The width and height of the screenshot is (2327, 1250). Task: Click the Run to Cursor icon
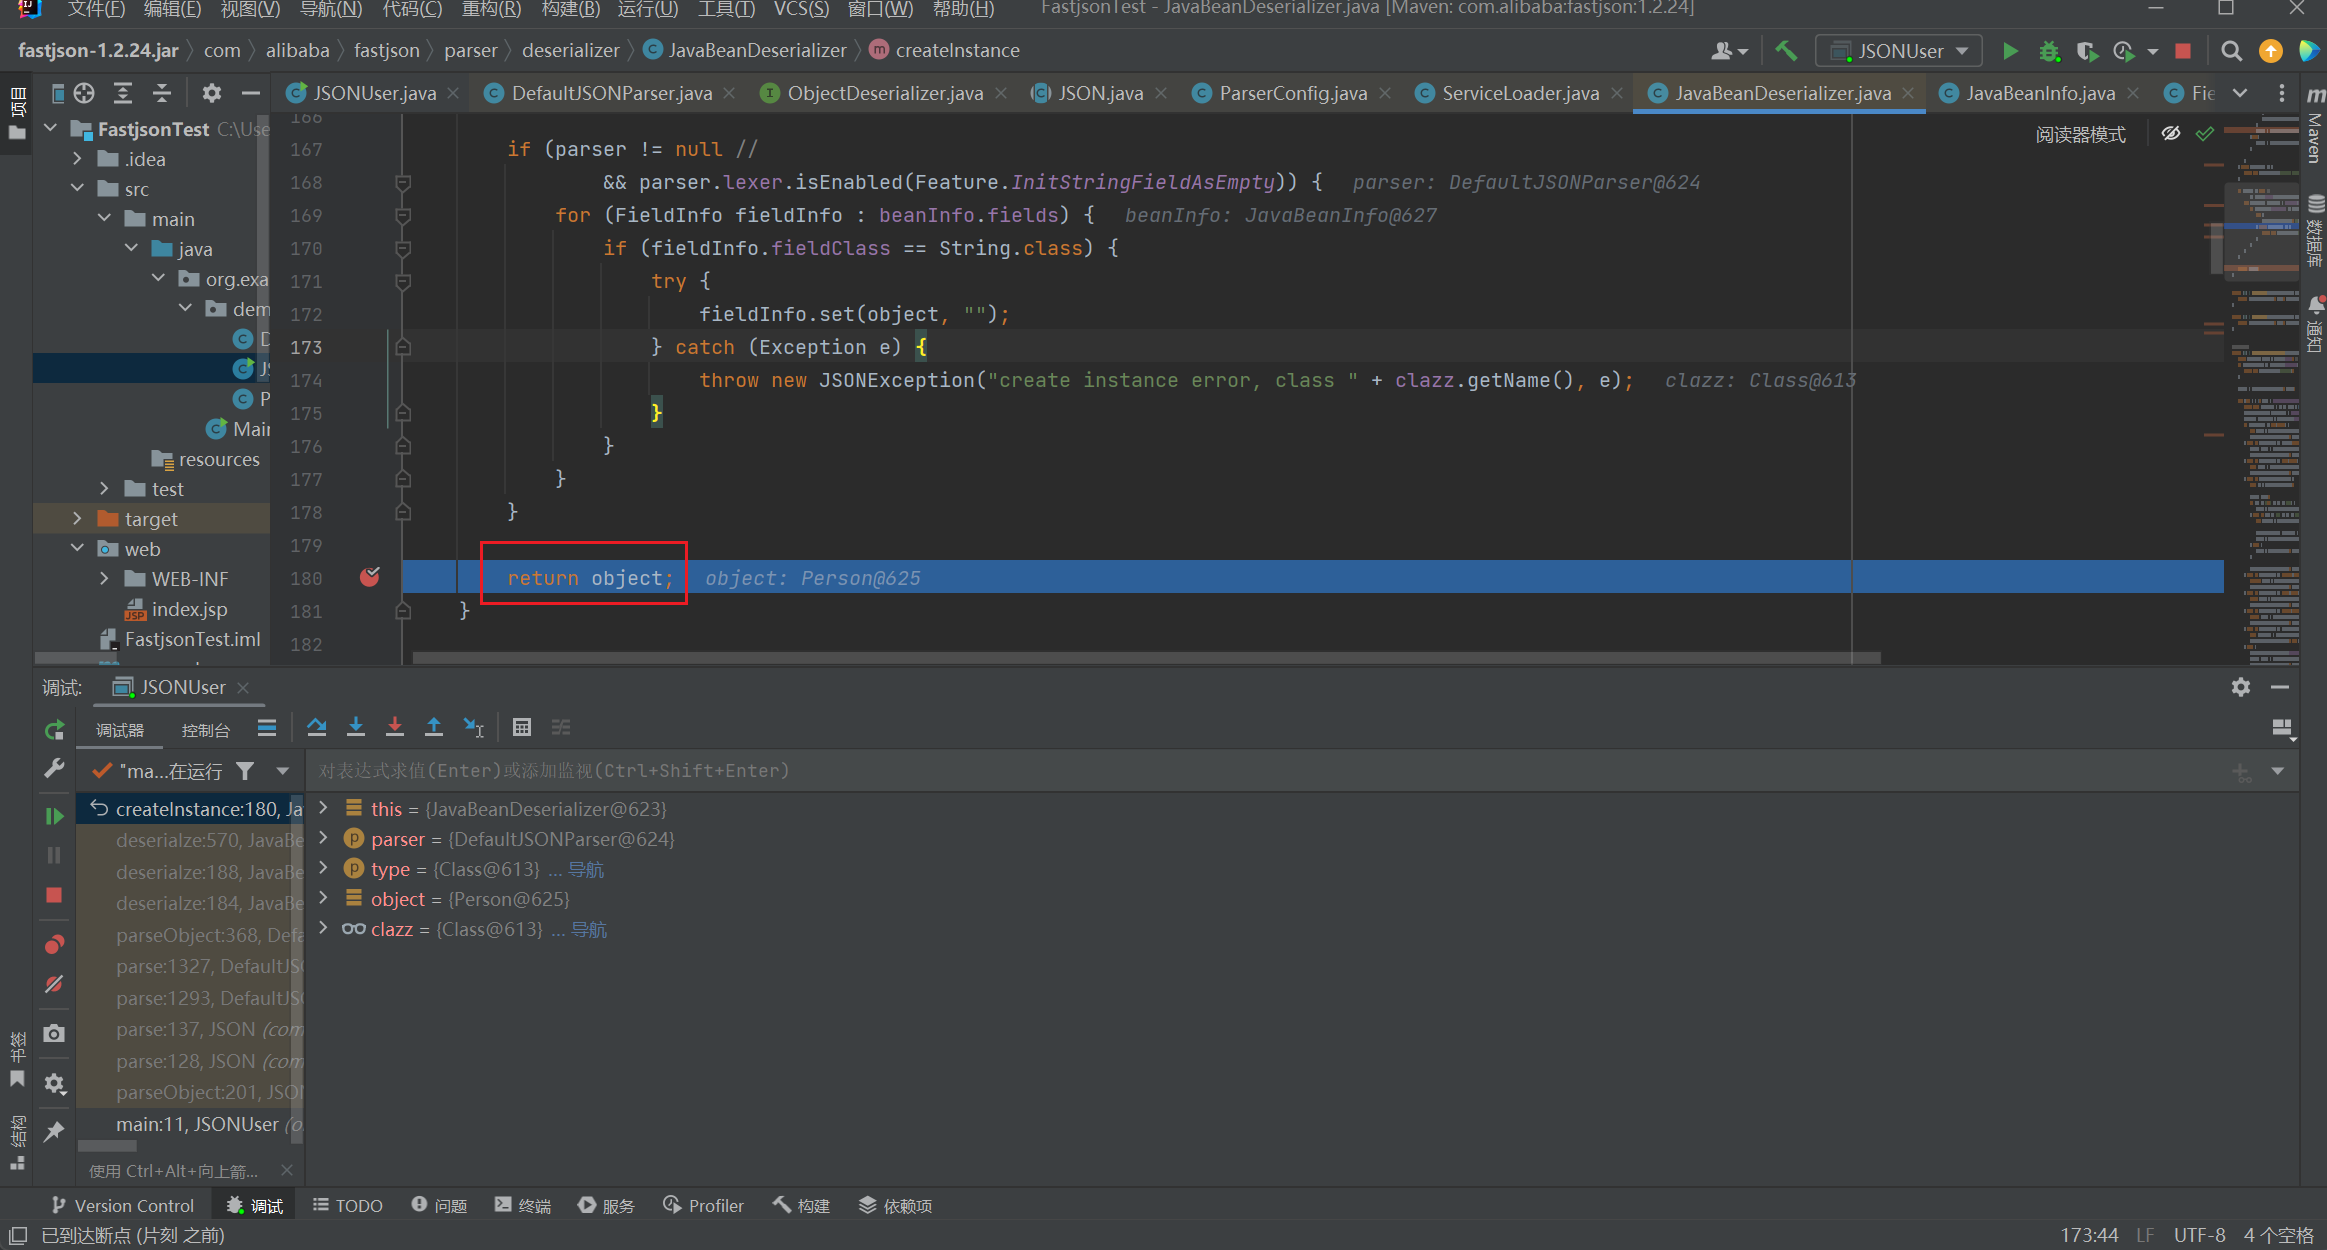pyautogui.click(x=474, y=727)
